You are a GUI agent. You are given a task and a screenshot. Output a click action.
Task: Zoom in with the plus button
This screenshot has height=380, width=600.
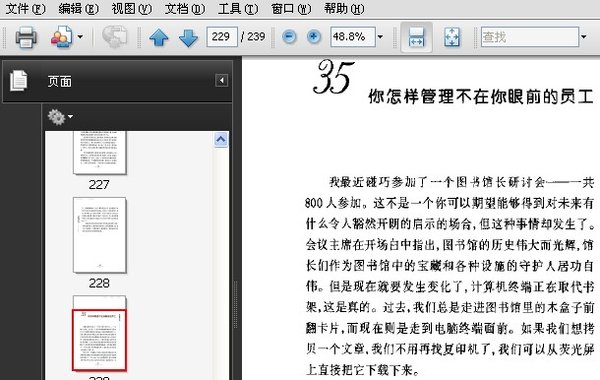pos(314,37)
